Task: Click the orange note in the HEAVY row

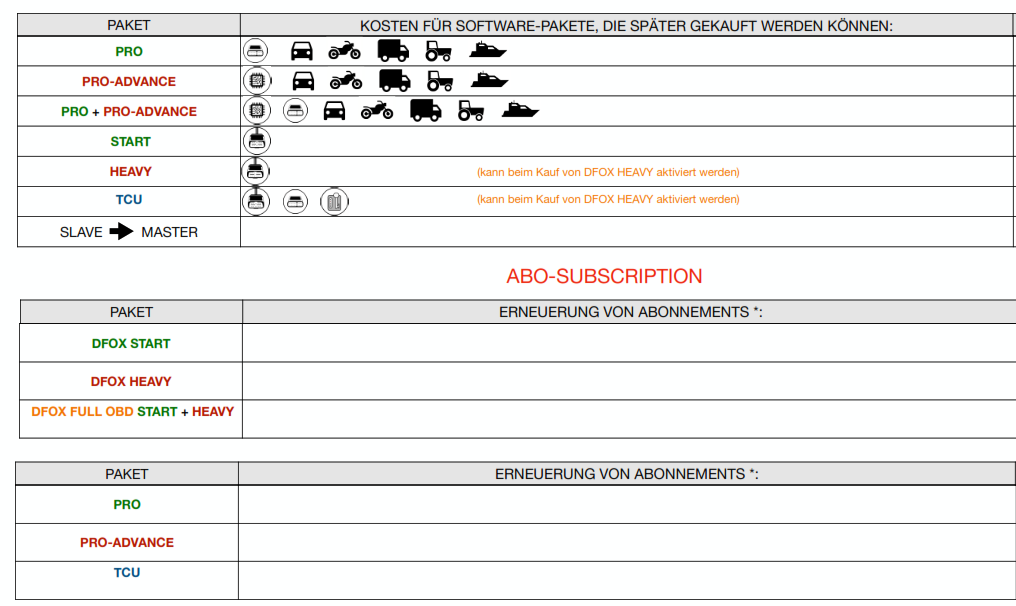Action: click(x=608, y=172)
